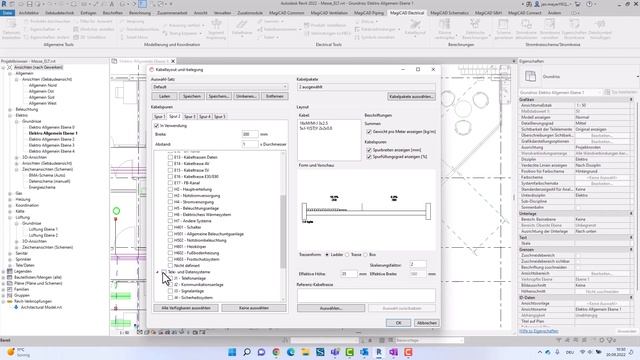The width and height of the screenshot is (640, 360).
Task: Click the Breite input field
Action: click(x=250, y=134)
